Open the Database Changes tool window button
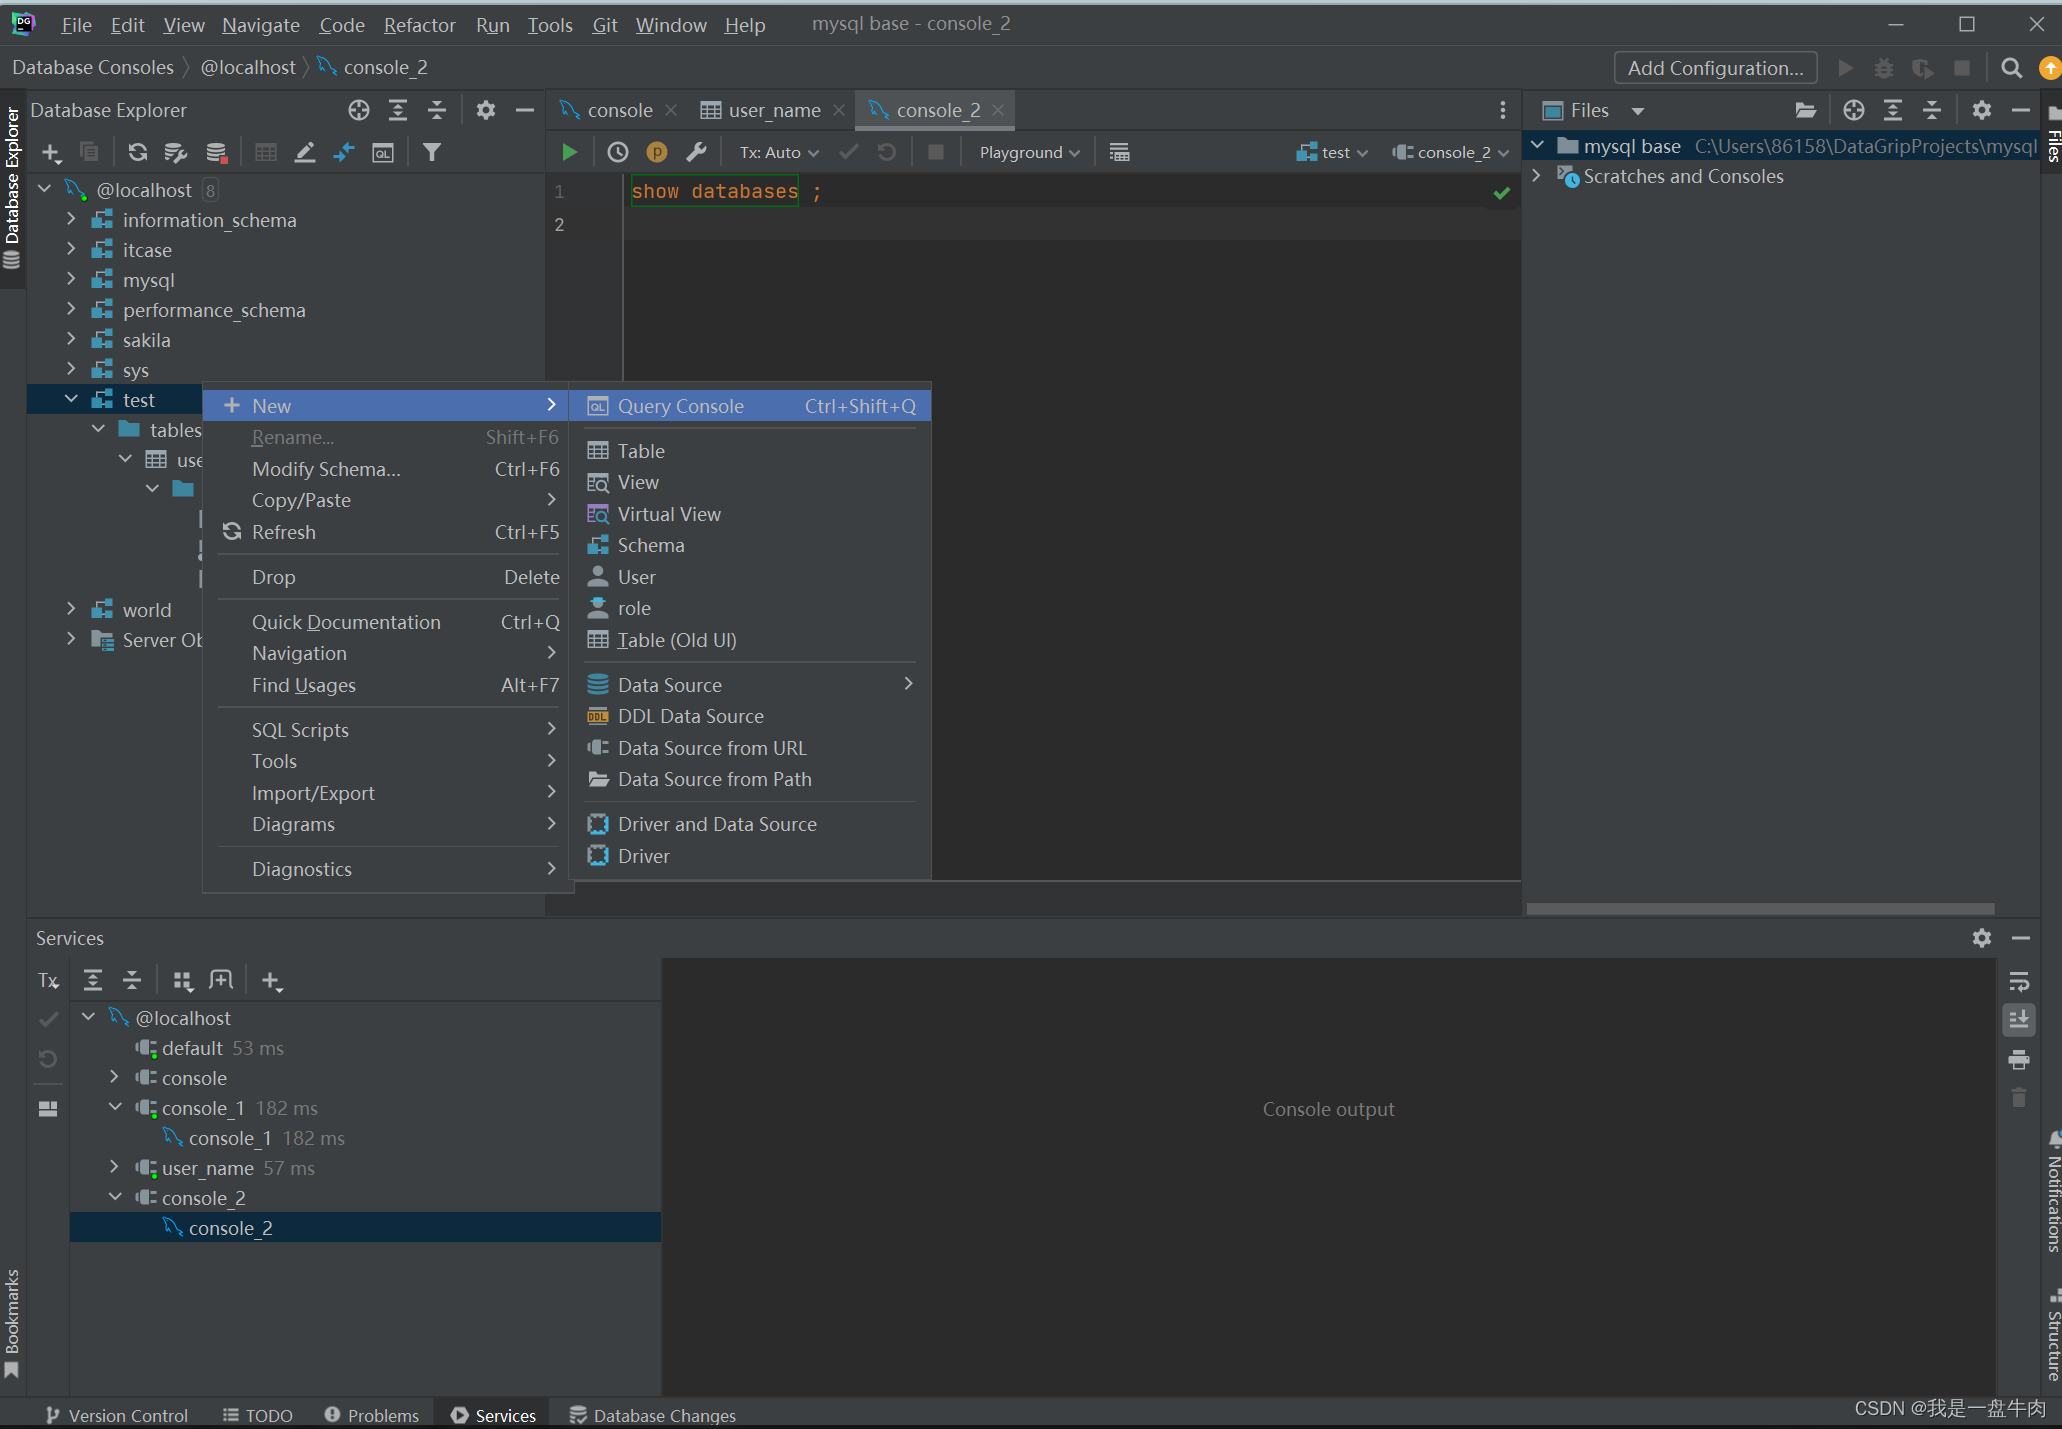Viewport: 2062px width, 1429px height. point(653,1415)
